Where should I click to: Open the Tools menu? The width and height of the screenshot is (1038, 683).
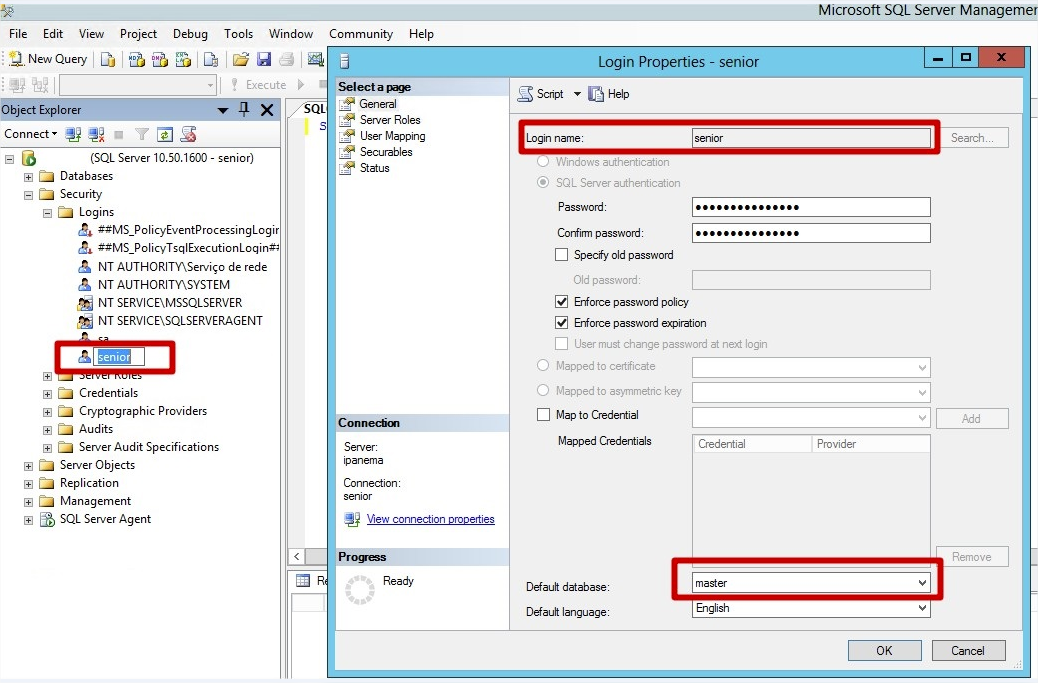[x=238, y=34]
